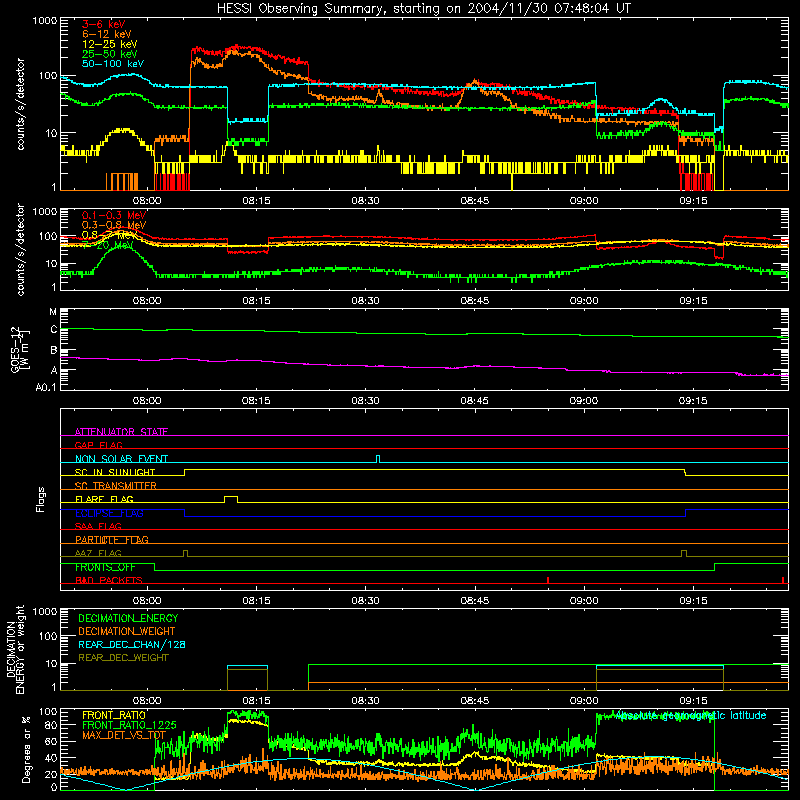The image size is (800, 800).
Task: Click the DECIMATION_WEIGHT legend label
Action: 127,631
